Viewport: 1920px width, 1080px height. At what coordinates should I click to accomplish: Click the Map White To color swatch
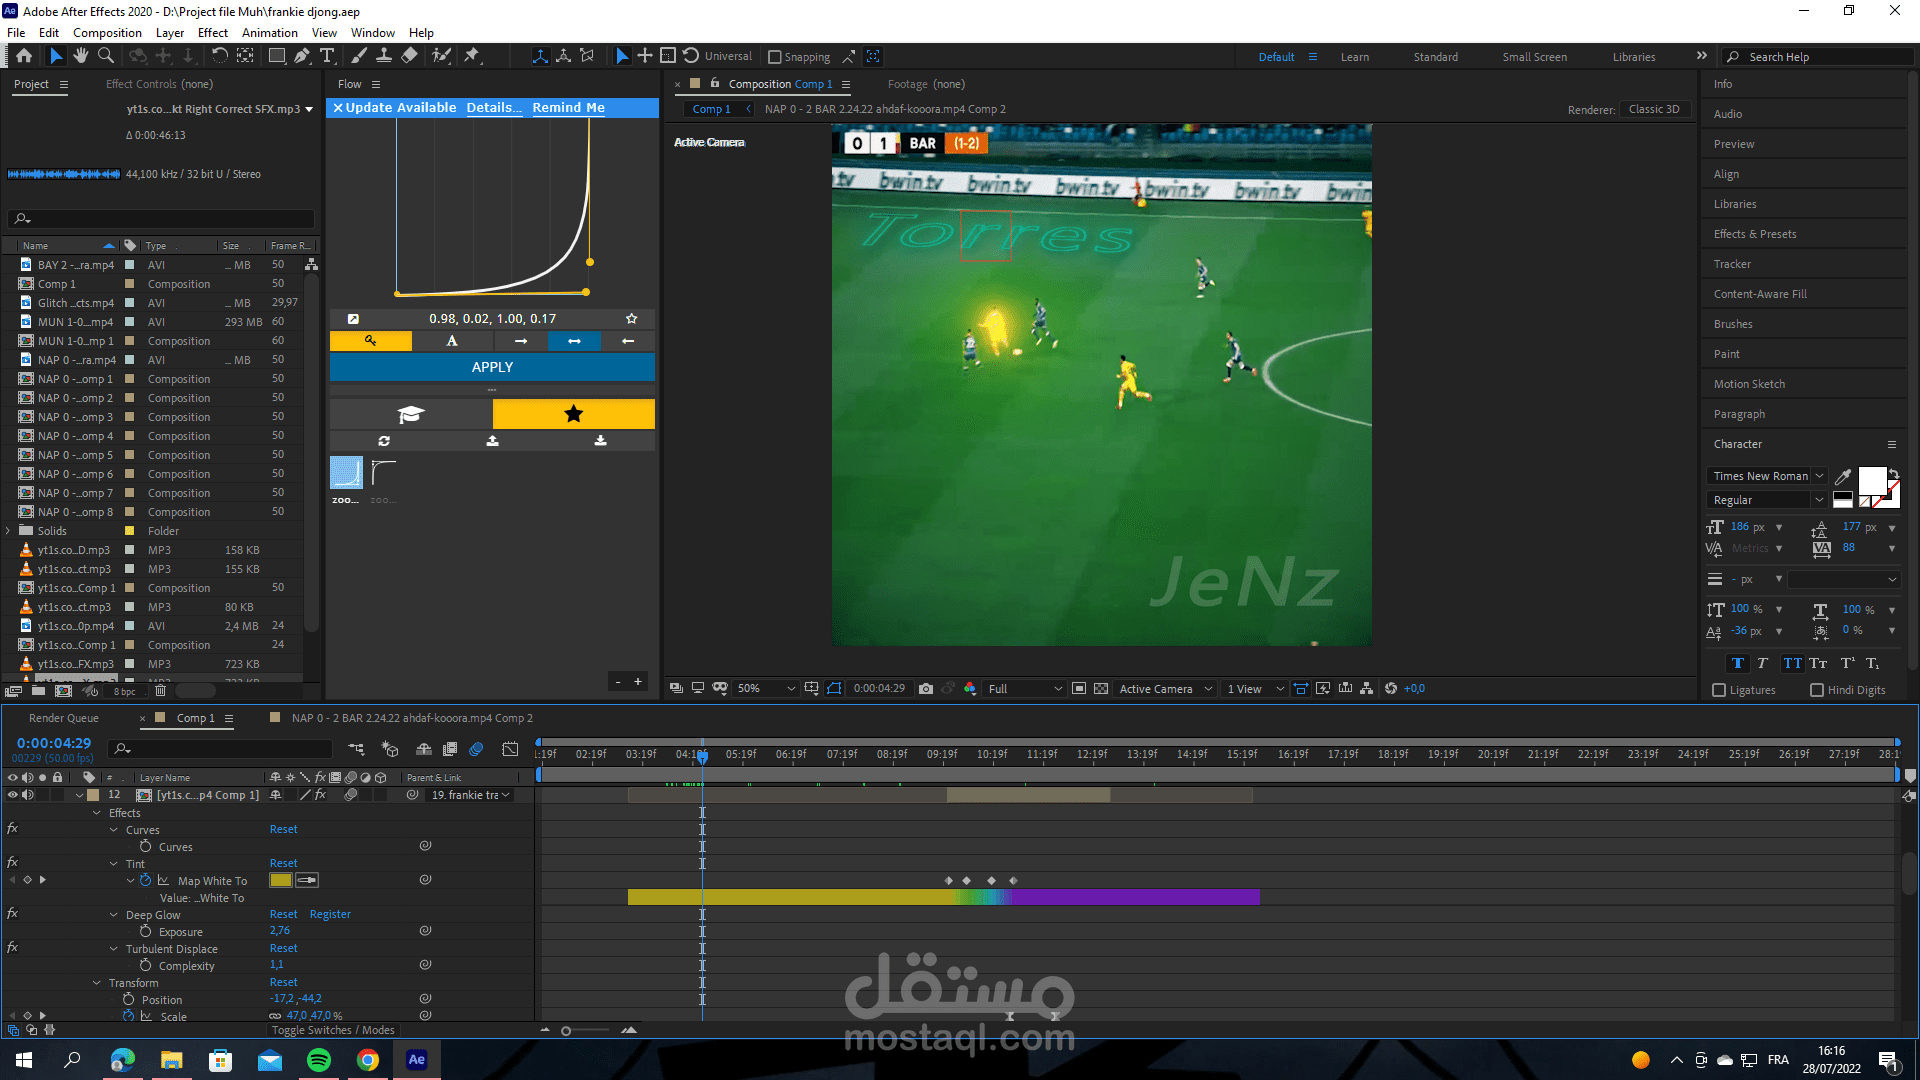[280, 880]
